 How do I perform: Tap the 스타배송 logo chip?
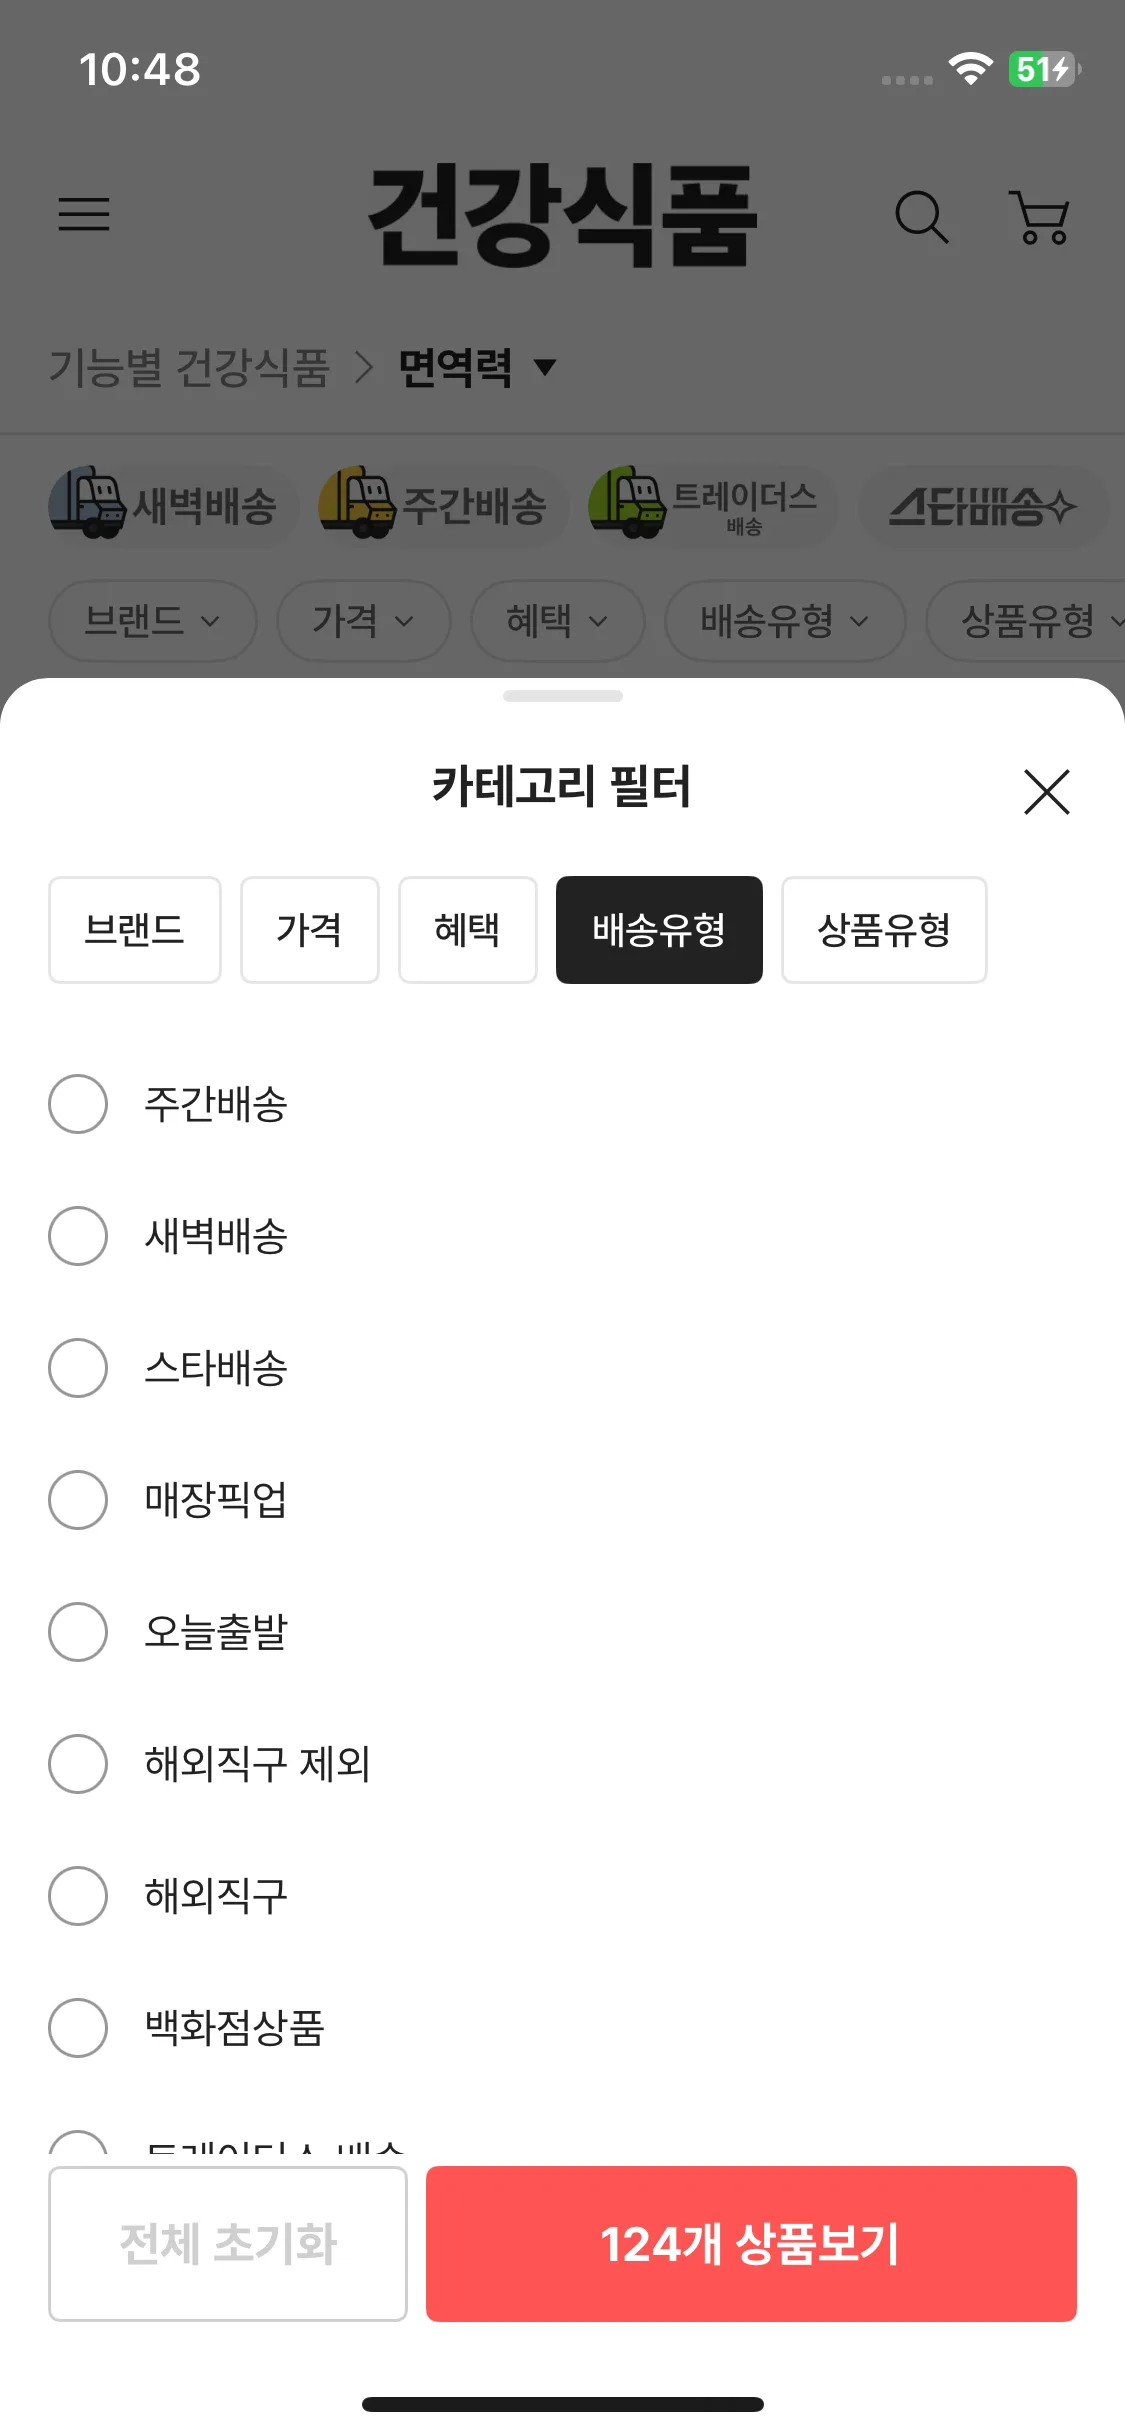point(982,507)
